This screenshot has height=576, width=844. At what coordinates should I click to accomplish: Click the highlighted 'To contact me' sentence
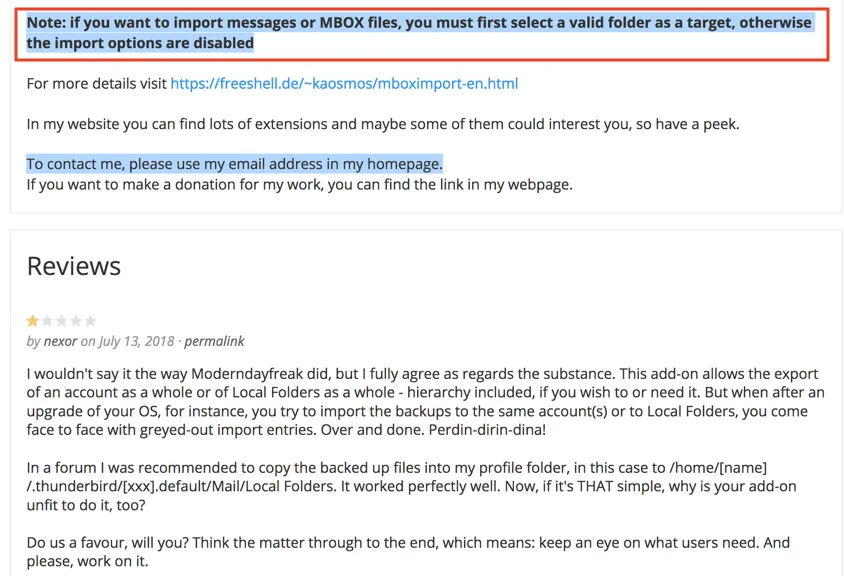pos(234,164)
